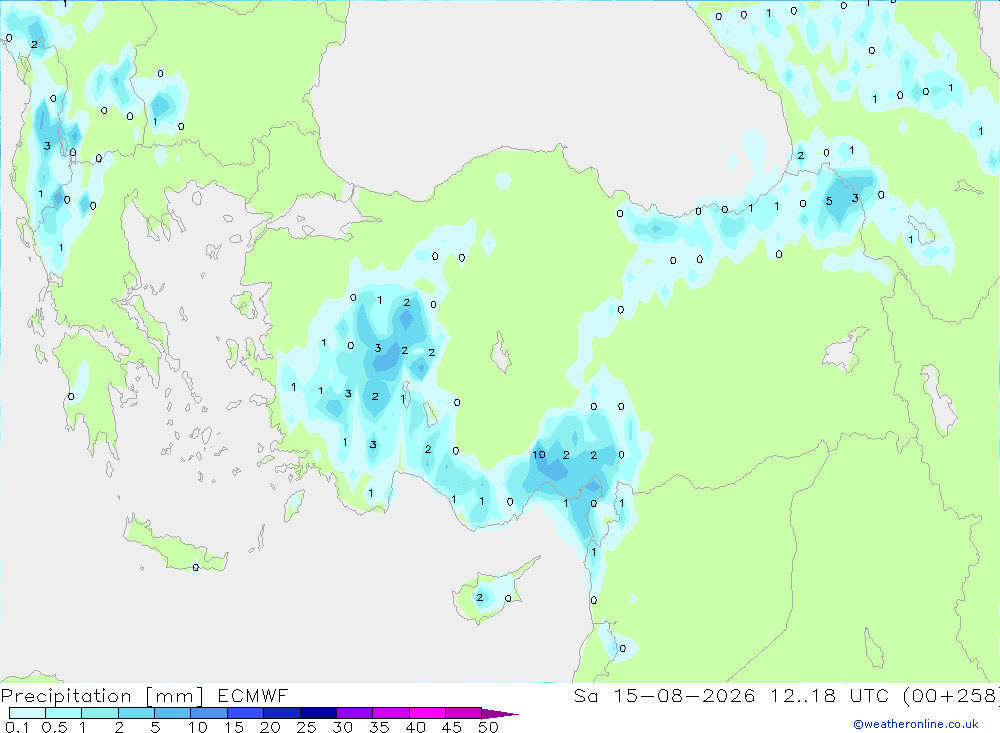Click the '15-08-2026' forecast date
The width and height of the screenshot is (1000, 733).
point(684,695)
